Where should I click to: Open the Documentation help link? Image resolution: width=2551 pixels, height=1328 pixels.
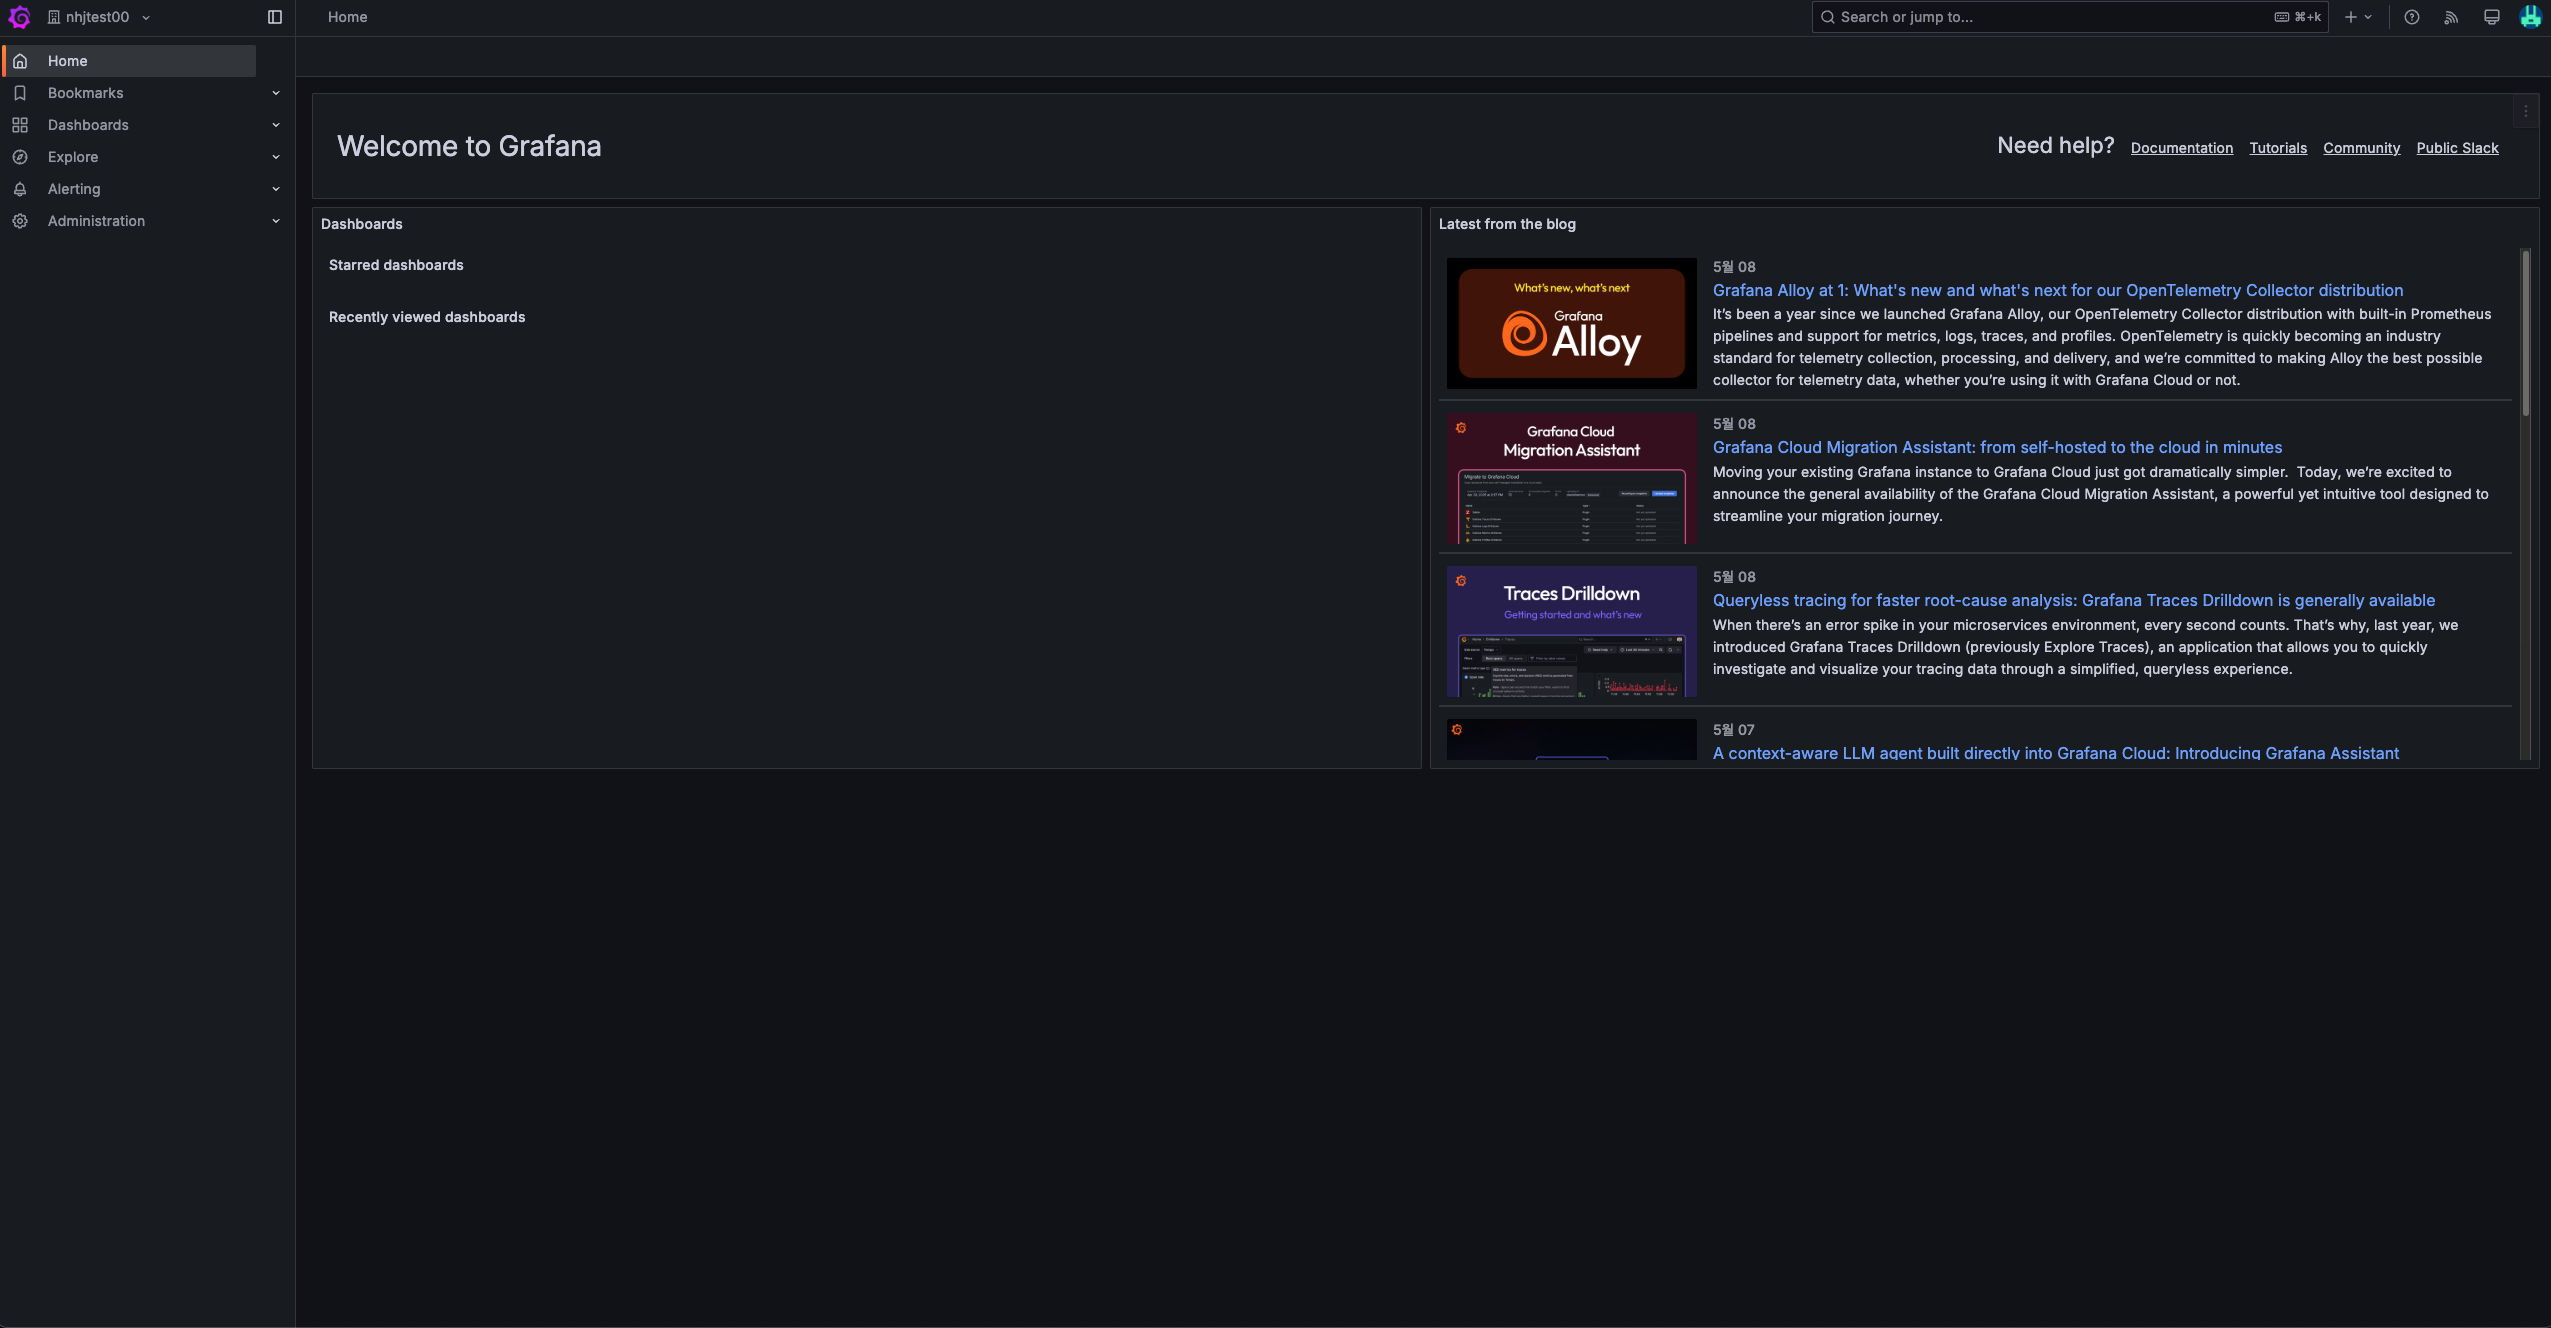click(2181, 148)
